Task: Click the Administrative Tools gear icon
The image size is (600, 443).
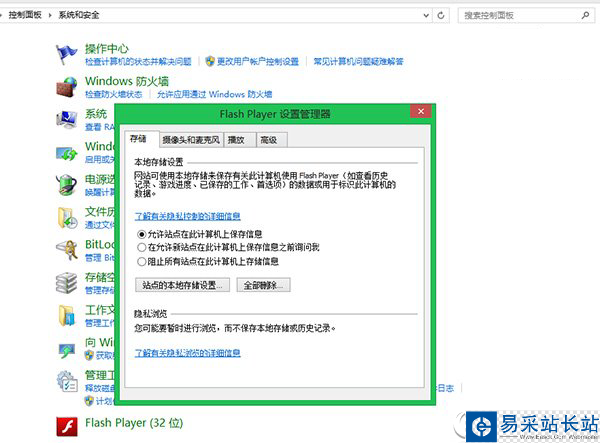Action: click(x=67, y=381)
